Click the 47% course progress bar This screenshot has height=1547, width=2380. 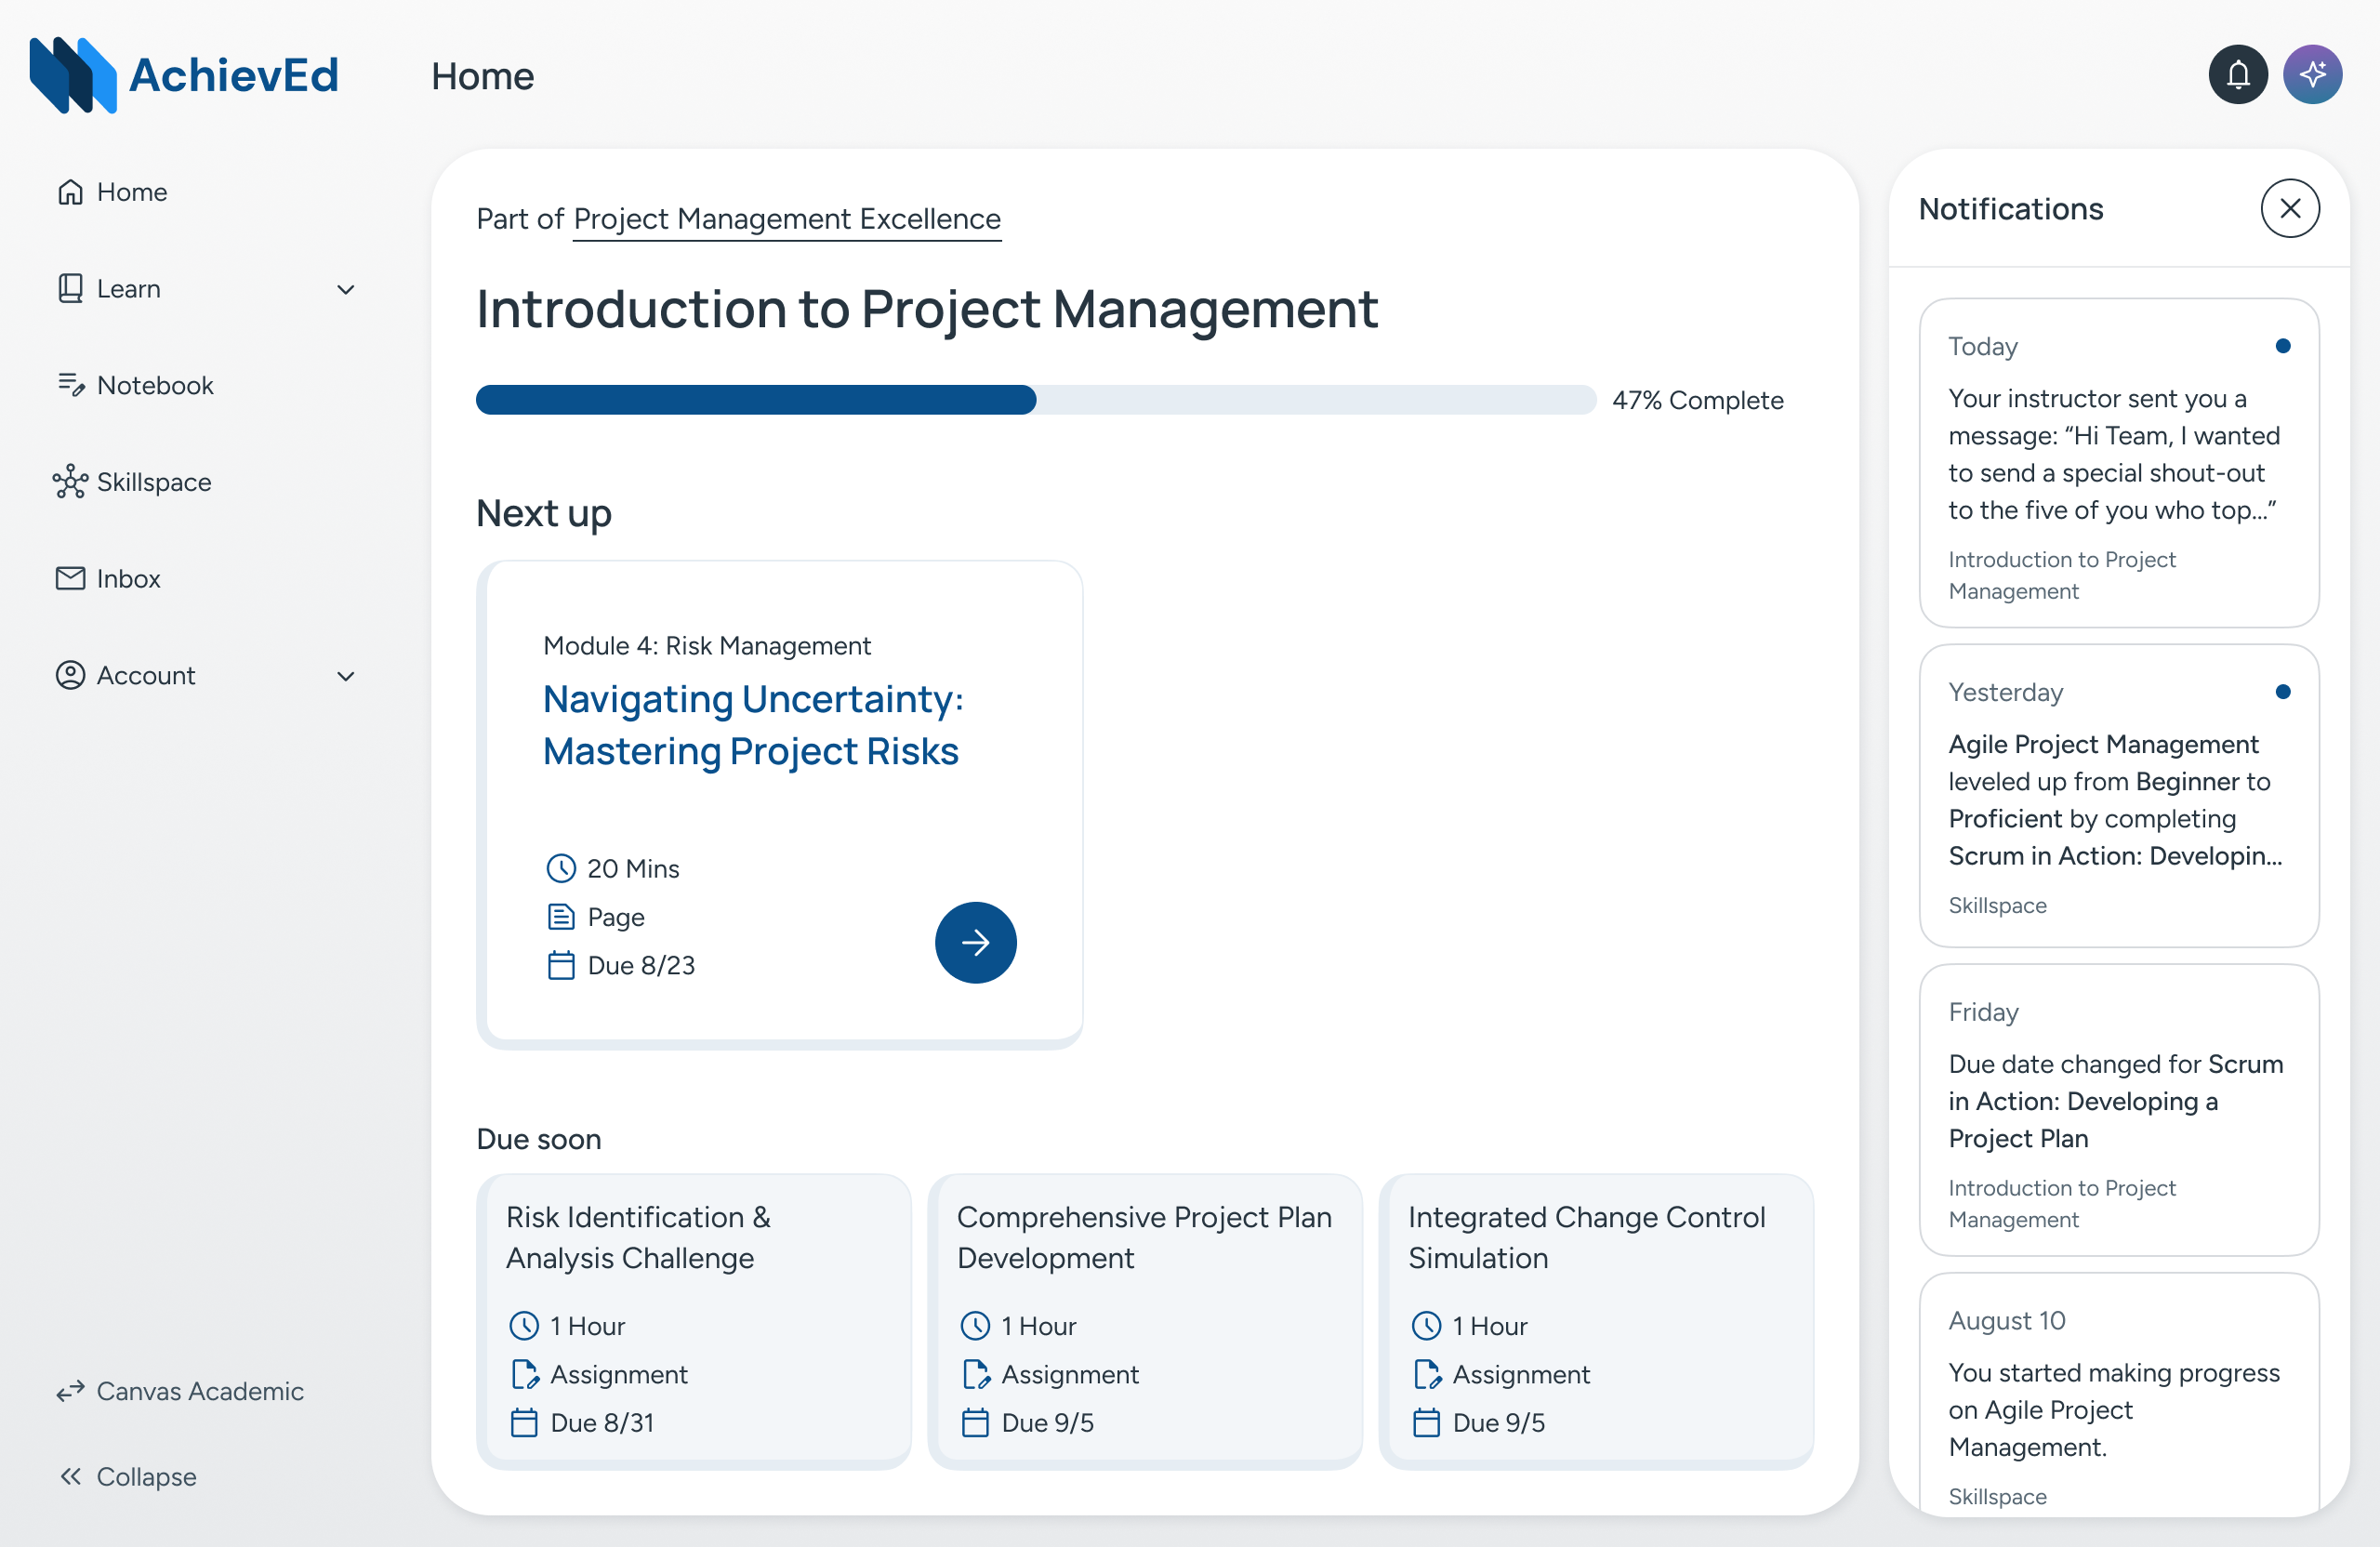tap(1035, 400)
